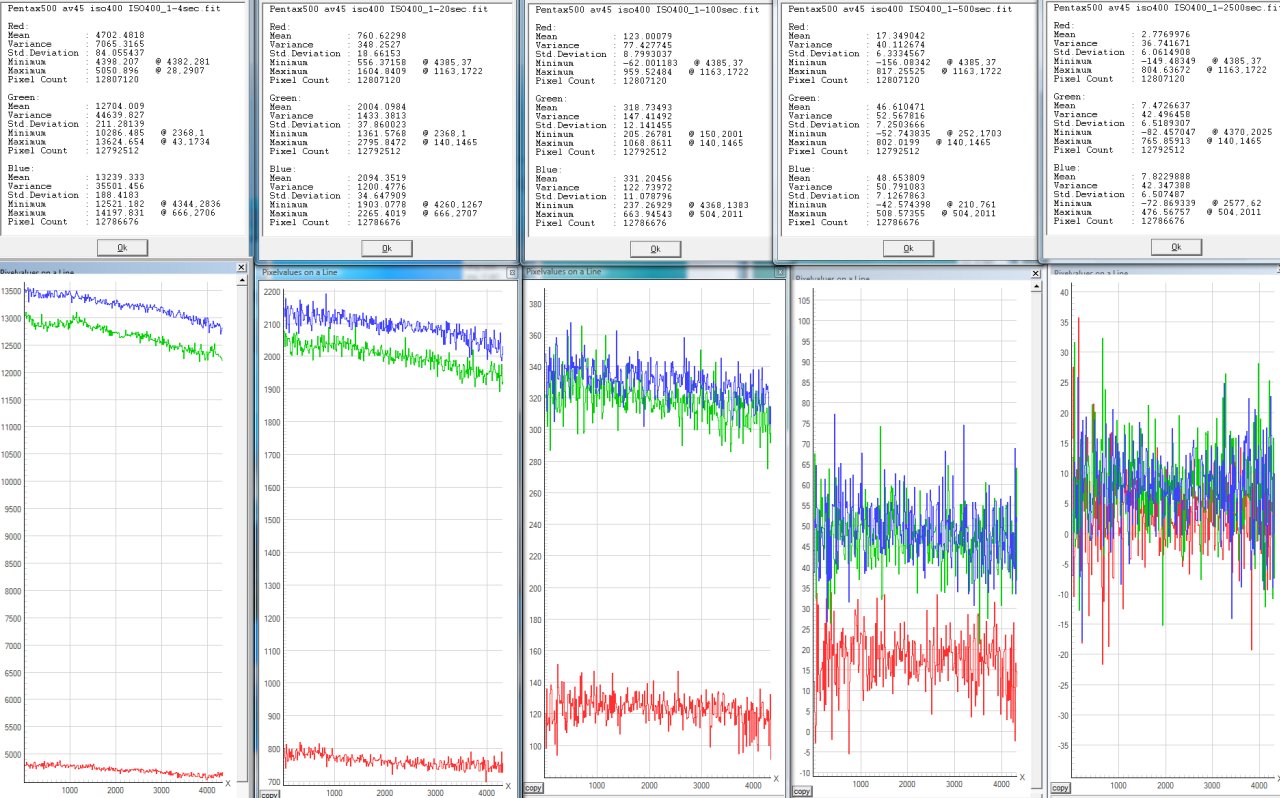Click Ok in the ISO400_1-4sec.fit statistics window
Viewport: 1280px width, 798px height.
click(x=123, y=247)
